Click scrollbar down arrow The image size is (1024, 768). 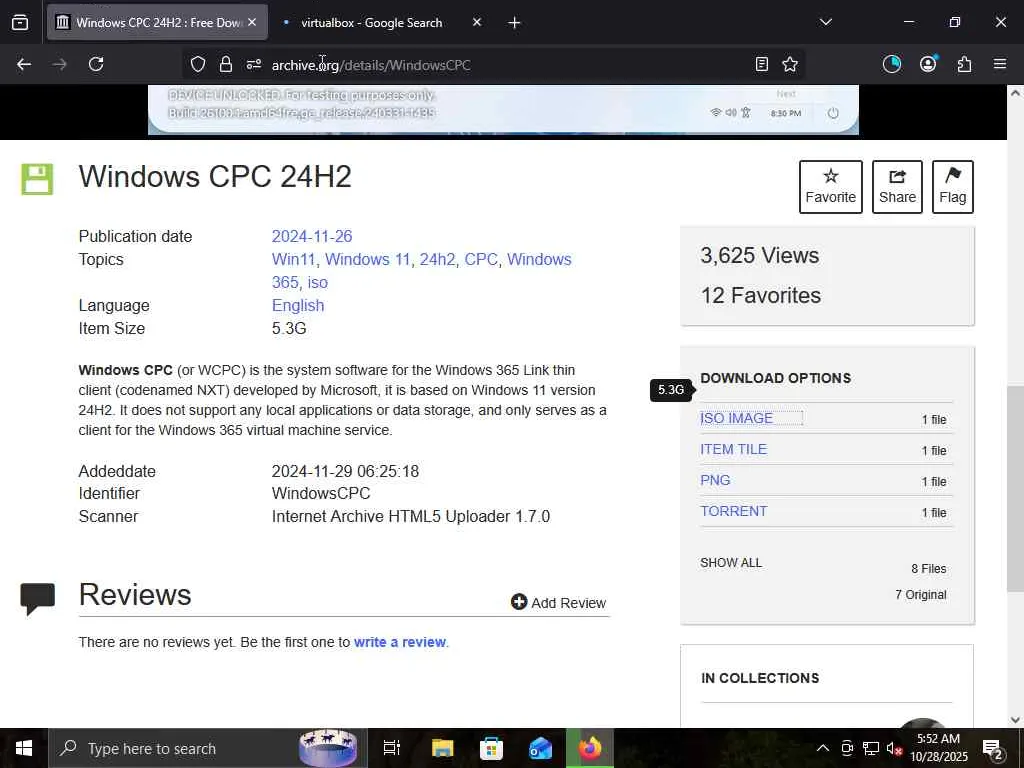click(x=1015, y=720)
